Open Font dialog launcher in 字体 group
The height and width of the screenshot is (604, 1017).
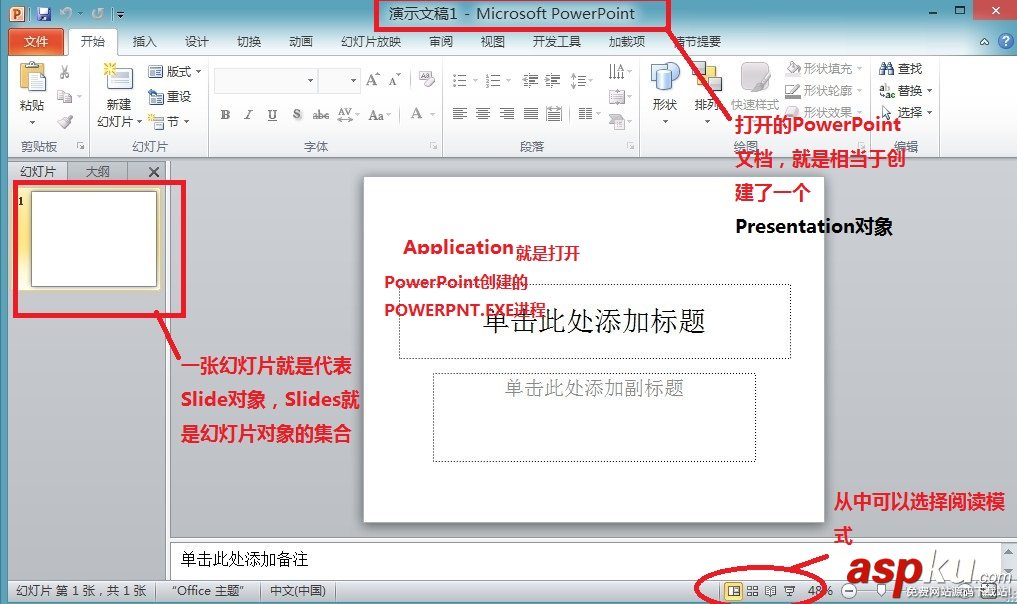[x=433, y=146]
